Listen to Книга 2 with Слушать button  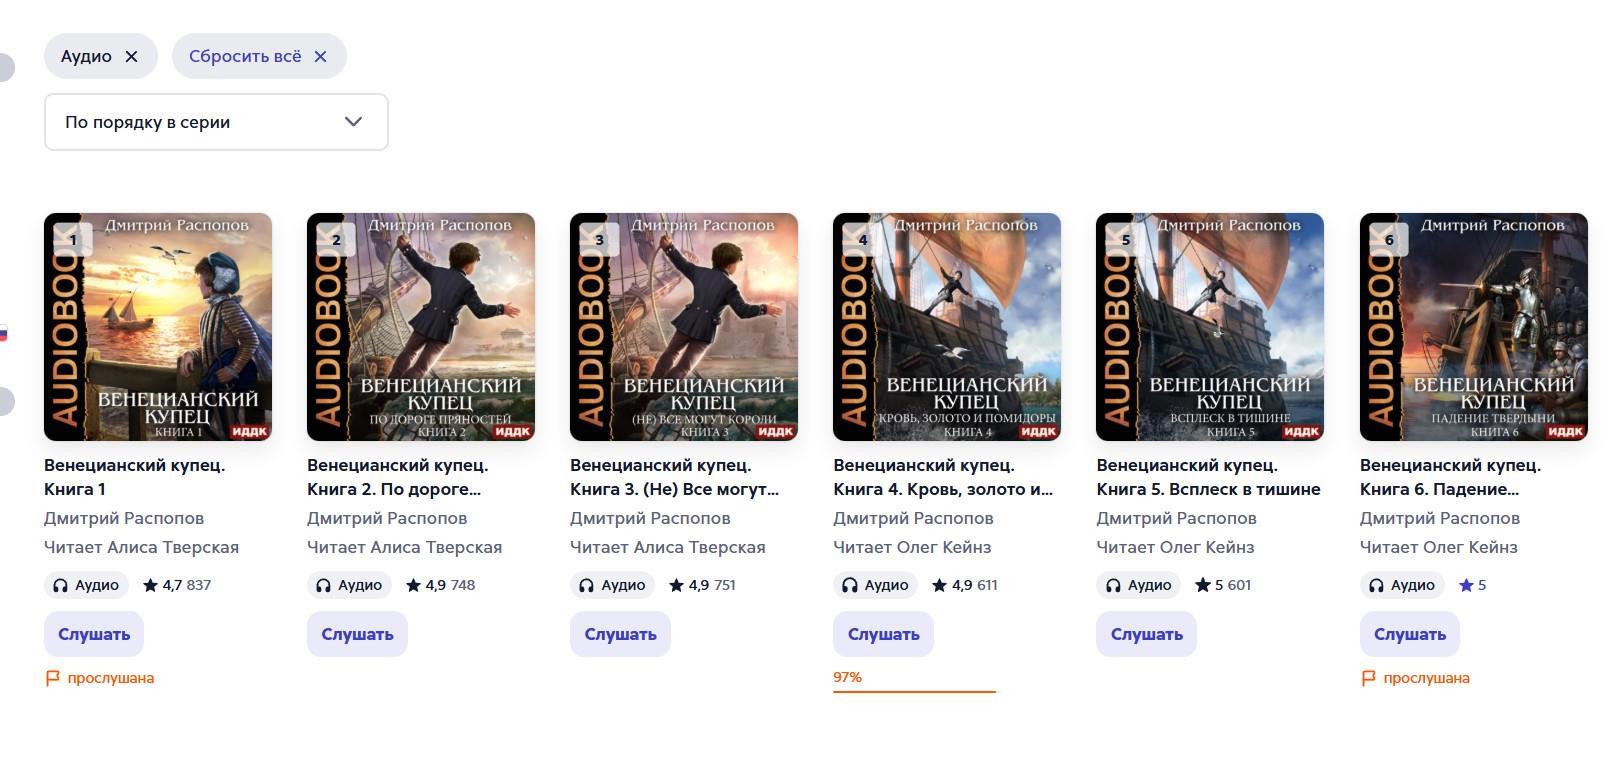click(x=357, y=634)
